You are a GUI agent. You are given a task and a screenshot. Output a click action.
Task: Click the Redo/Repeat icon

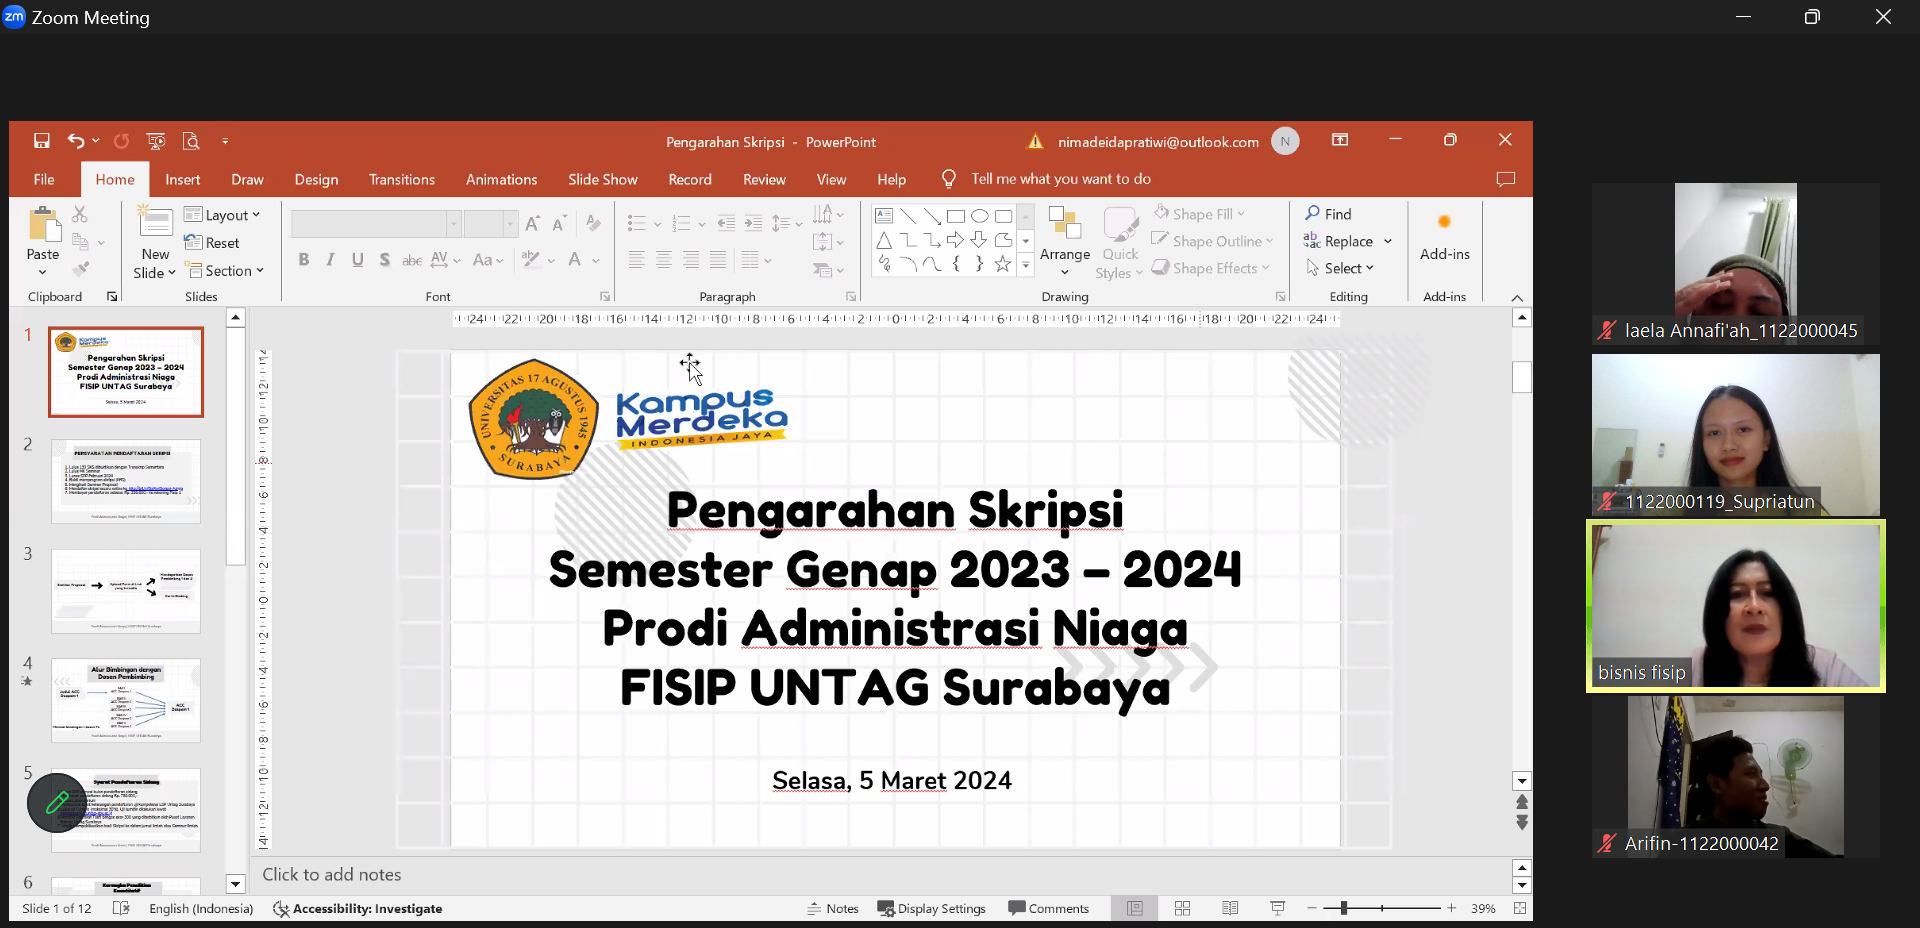(x=121, y=141)
